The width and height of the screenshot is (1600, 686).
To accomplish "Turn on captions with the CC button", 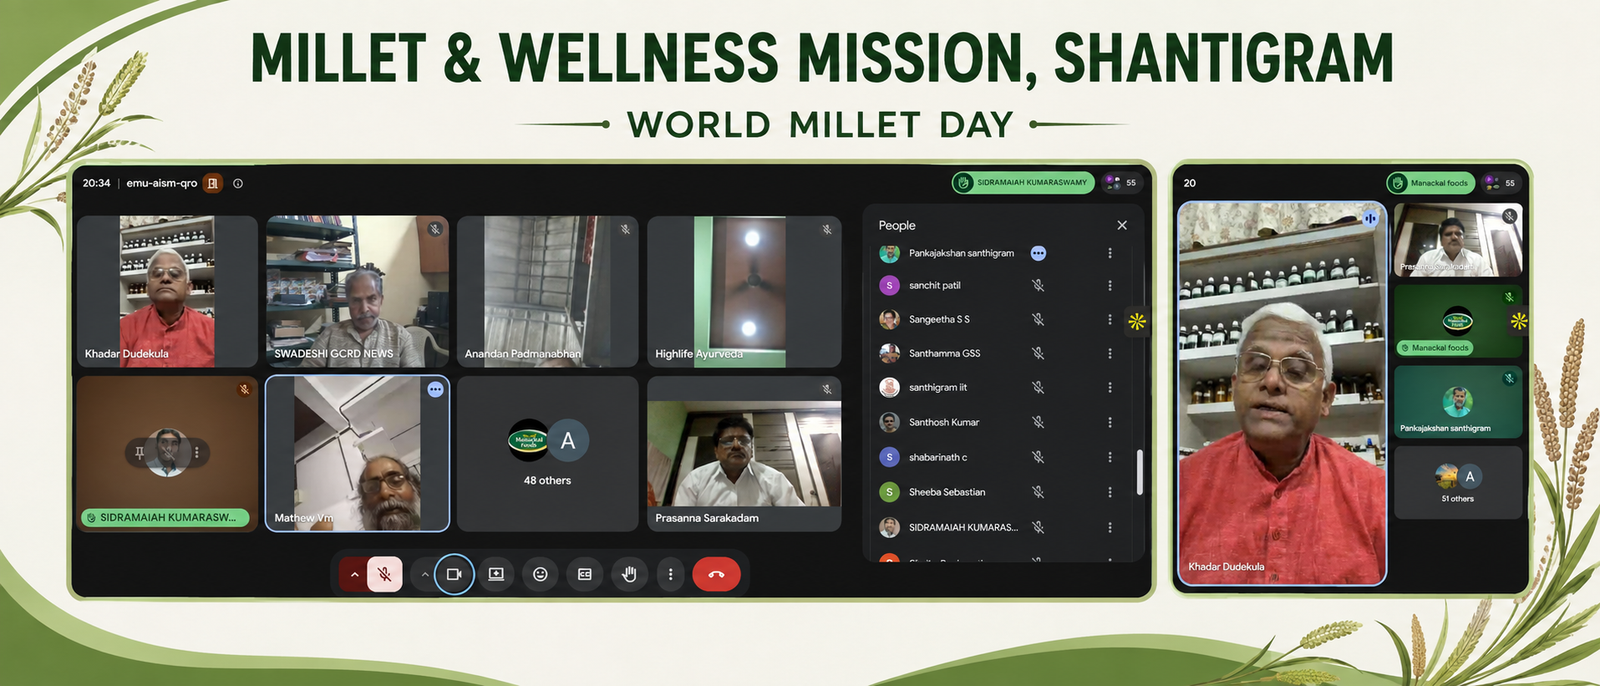I will point(585,574).
